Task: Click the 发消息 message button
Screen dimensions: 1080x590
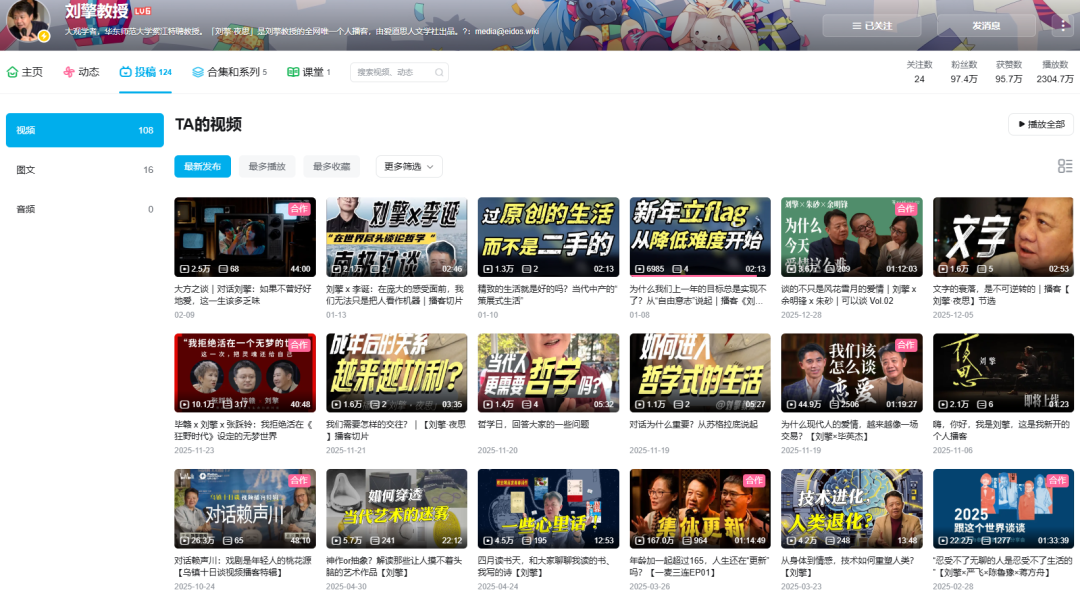Action: click(x=985, y=26)
